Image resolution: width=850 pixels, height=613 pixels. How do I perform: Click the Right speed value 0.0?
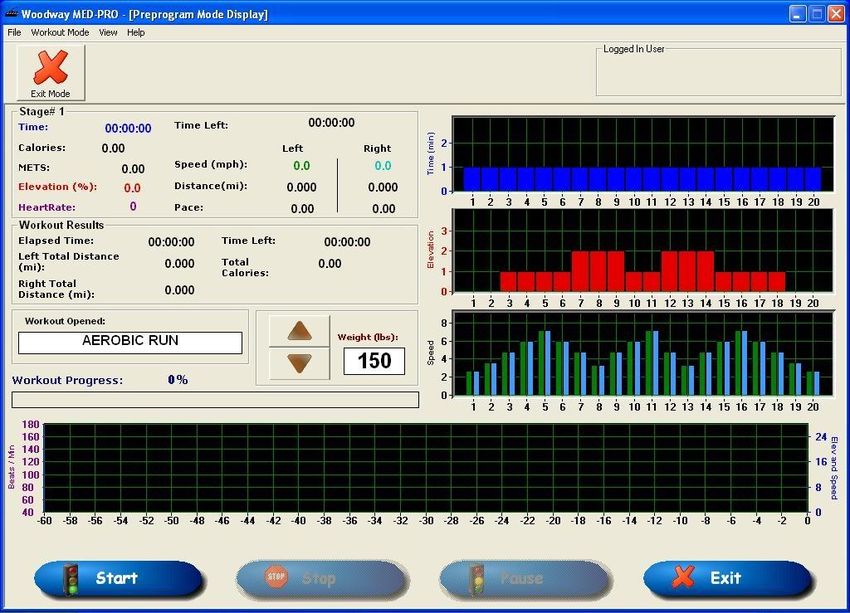click(383, 166)
